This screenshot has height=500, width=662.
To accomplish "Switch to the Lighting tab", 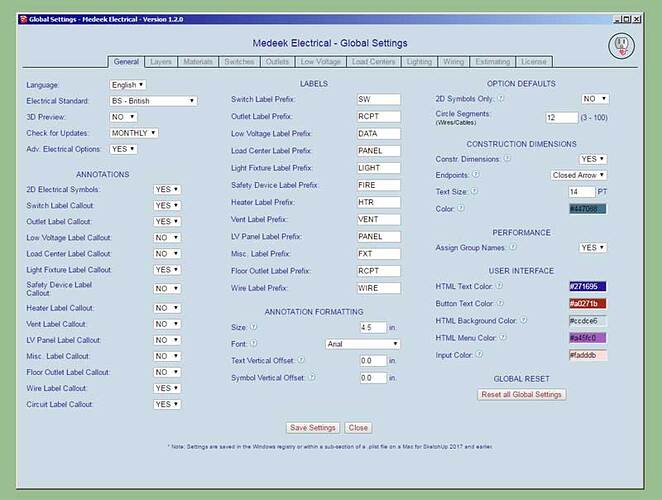I will click(x=419, y=62).
